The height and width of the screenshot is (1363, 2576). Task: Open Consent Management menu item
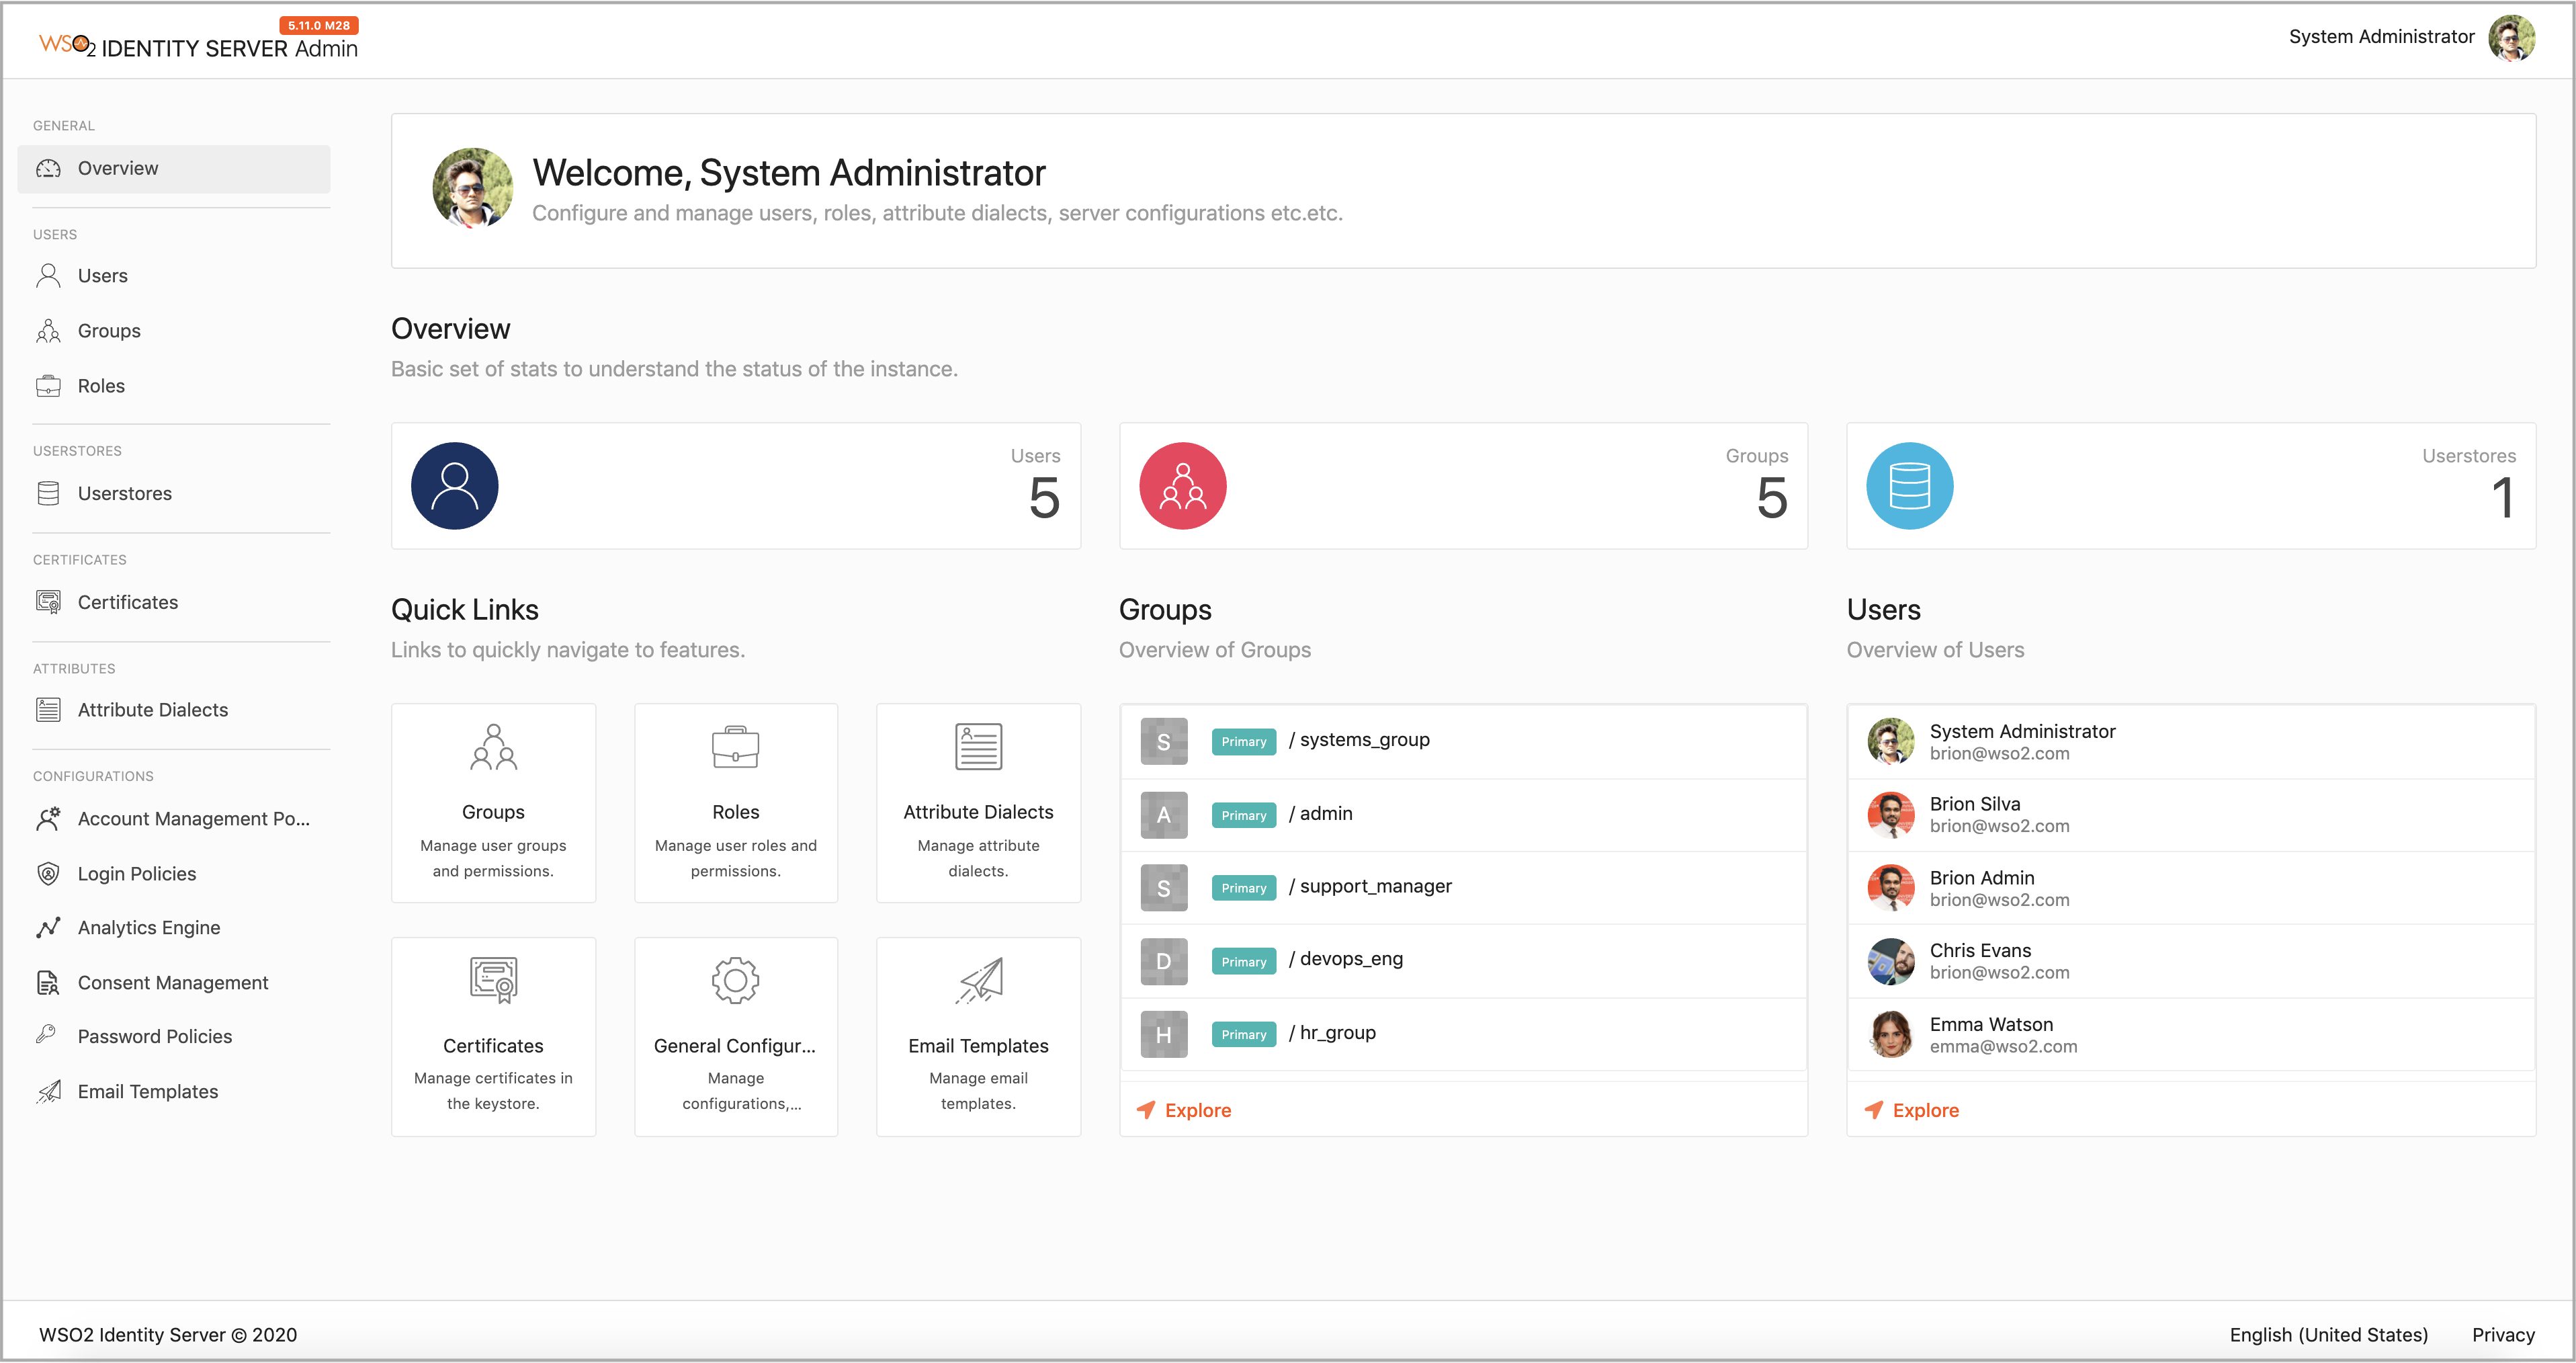[172, 983]
